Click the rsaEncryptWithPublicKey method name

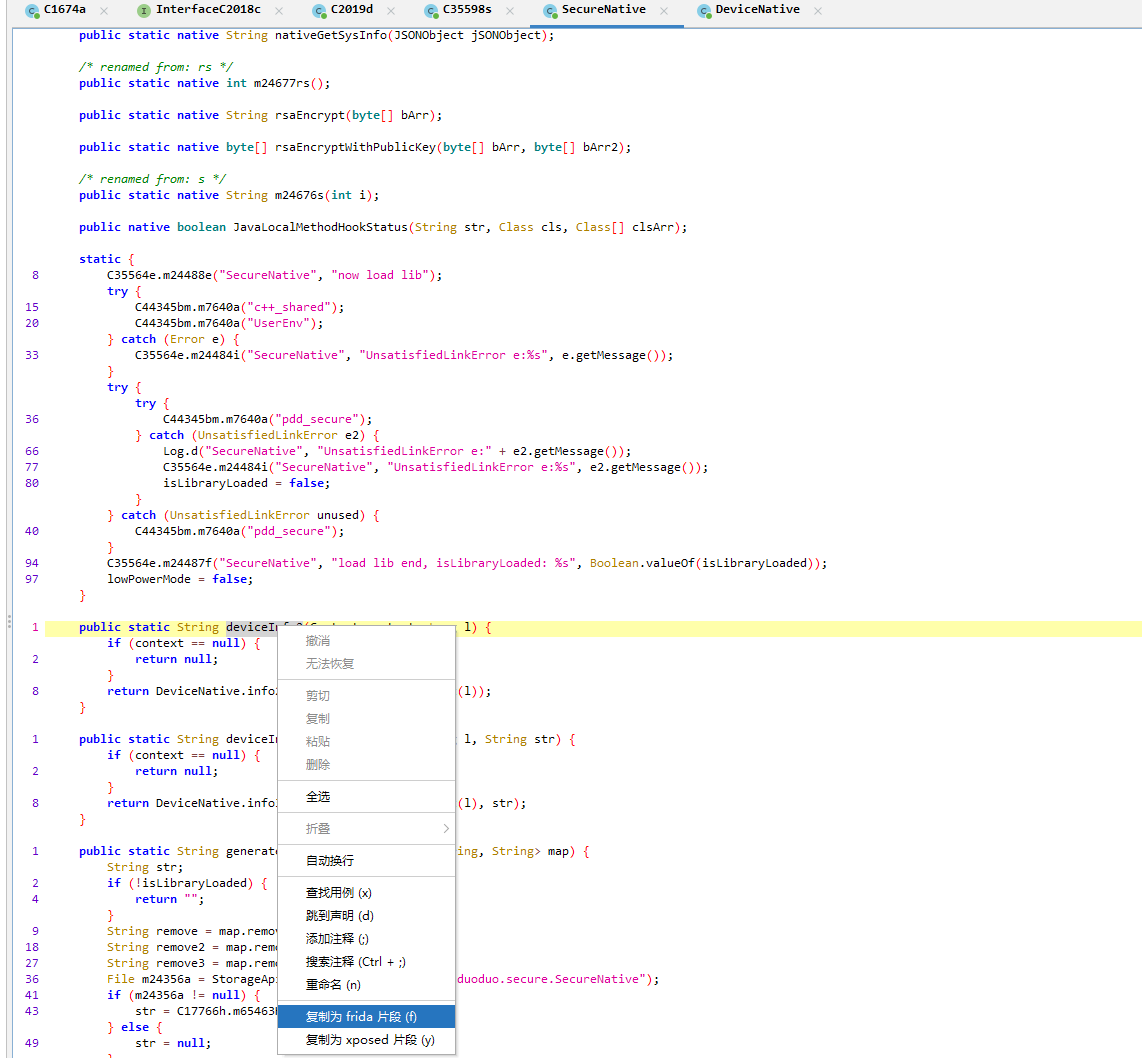tap(355, 147)
